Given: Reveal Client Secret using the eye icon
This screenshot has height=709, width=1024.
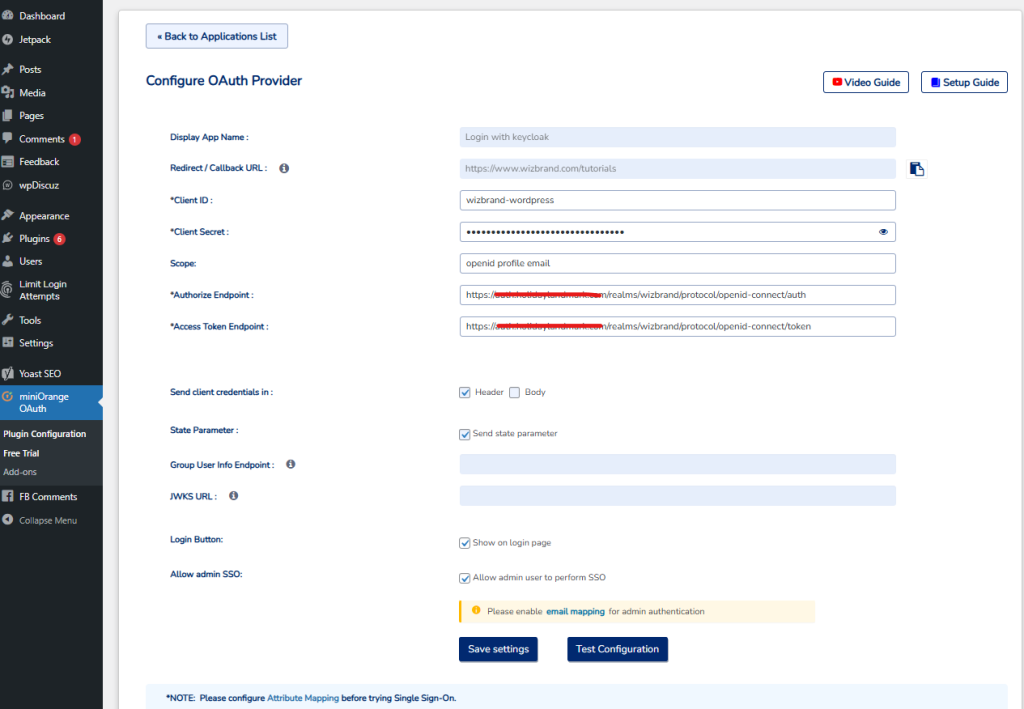Looking at the screenshot, I should 883,232.
